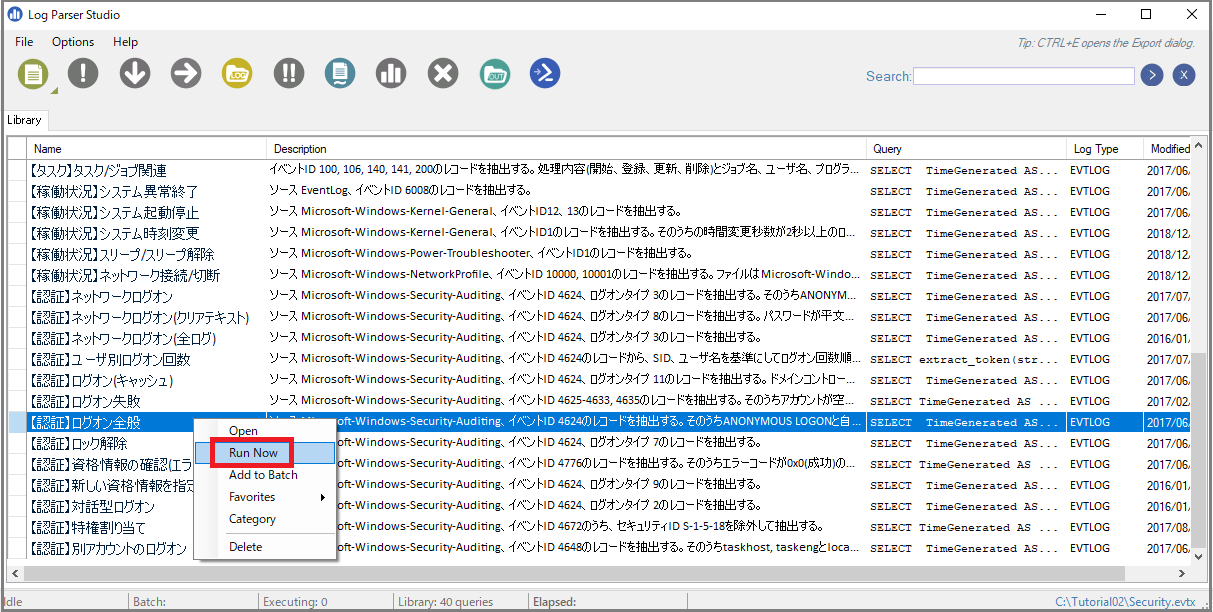This screenshot has height=612, width=1213.
Task: Click the new query document icon
Action: click(x=33, y=74)
